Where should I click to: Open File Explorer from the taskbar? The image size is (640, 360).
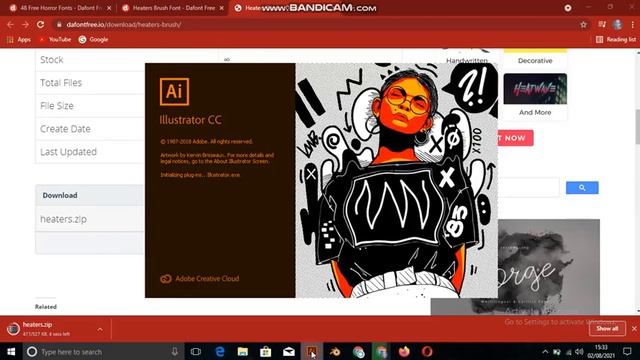(243, 351)
